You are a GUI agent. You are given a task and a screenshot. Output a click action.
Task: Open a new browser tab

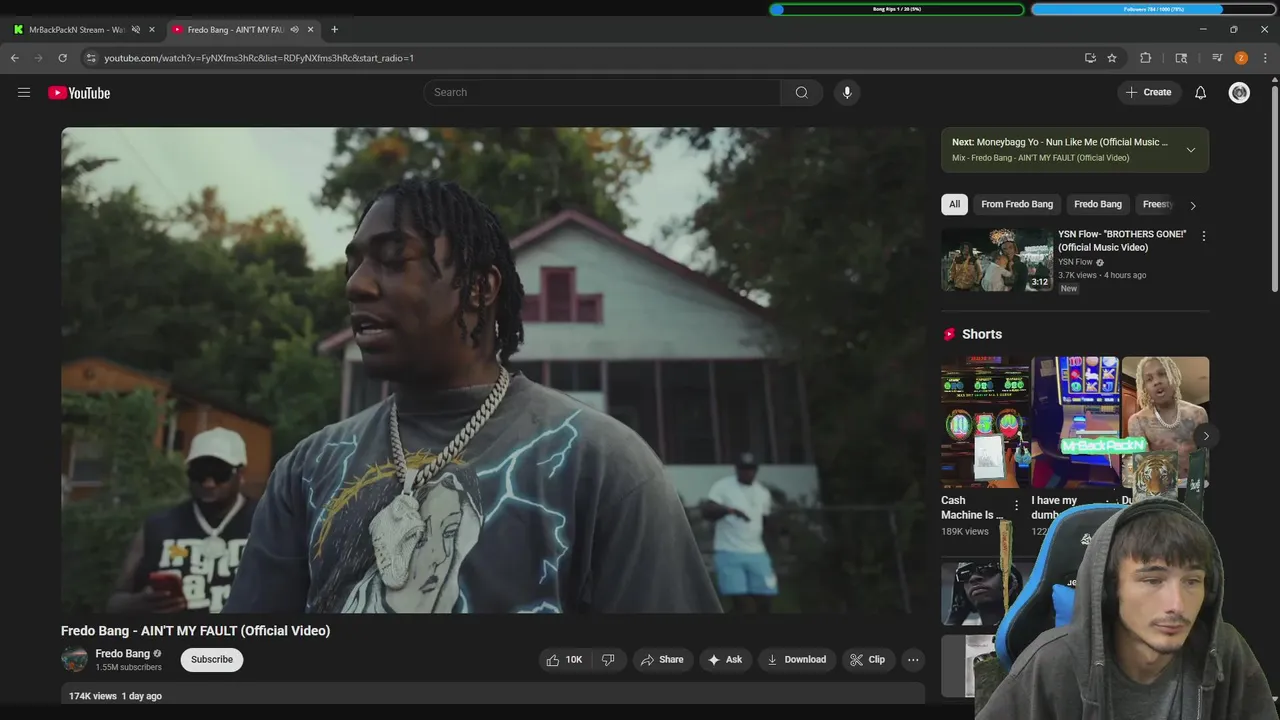334,30
